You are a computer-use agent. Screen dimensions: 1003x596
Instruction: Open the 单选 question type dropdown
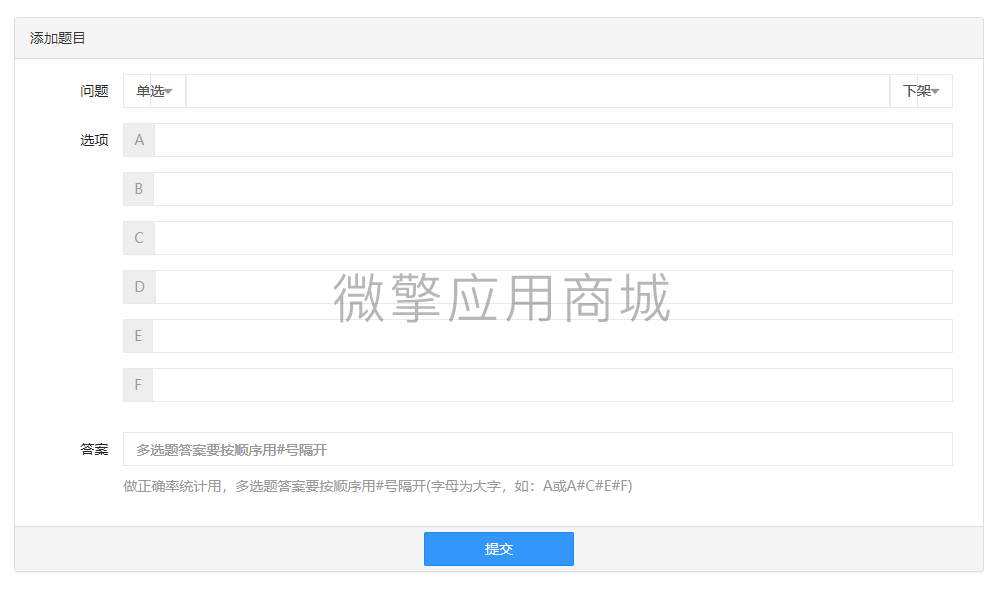pos(154,91)
